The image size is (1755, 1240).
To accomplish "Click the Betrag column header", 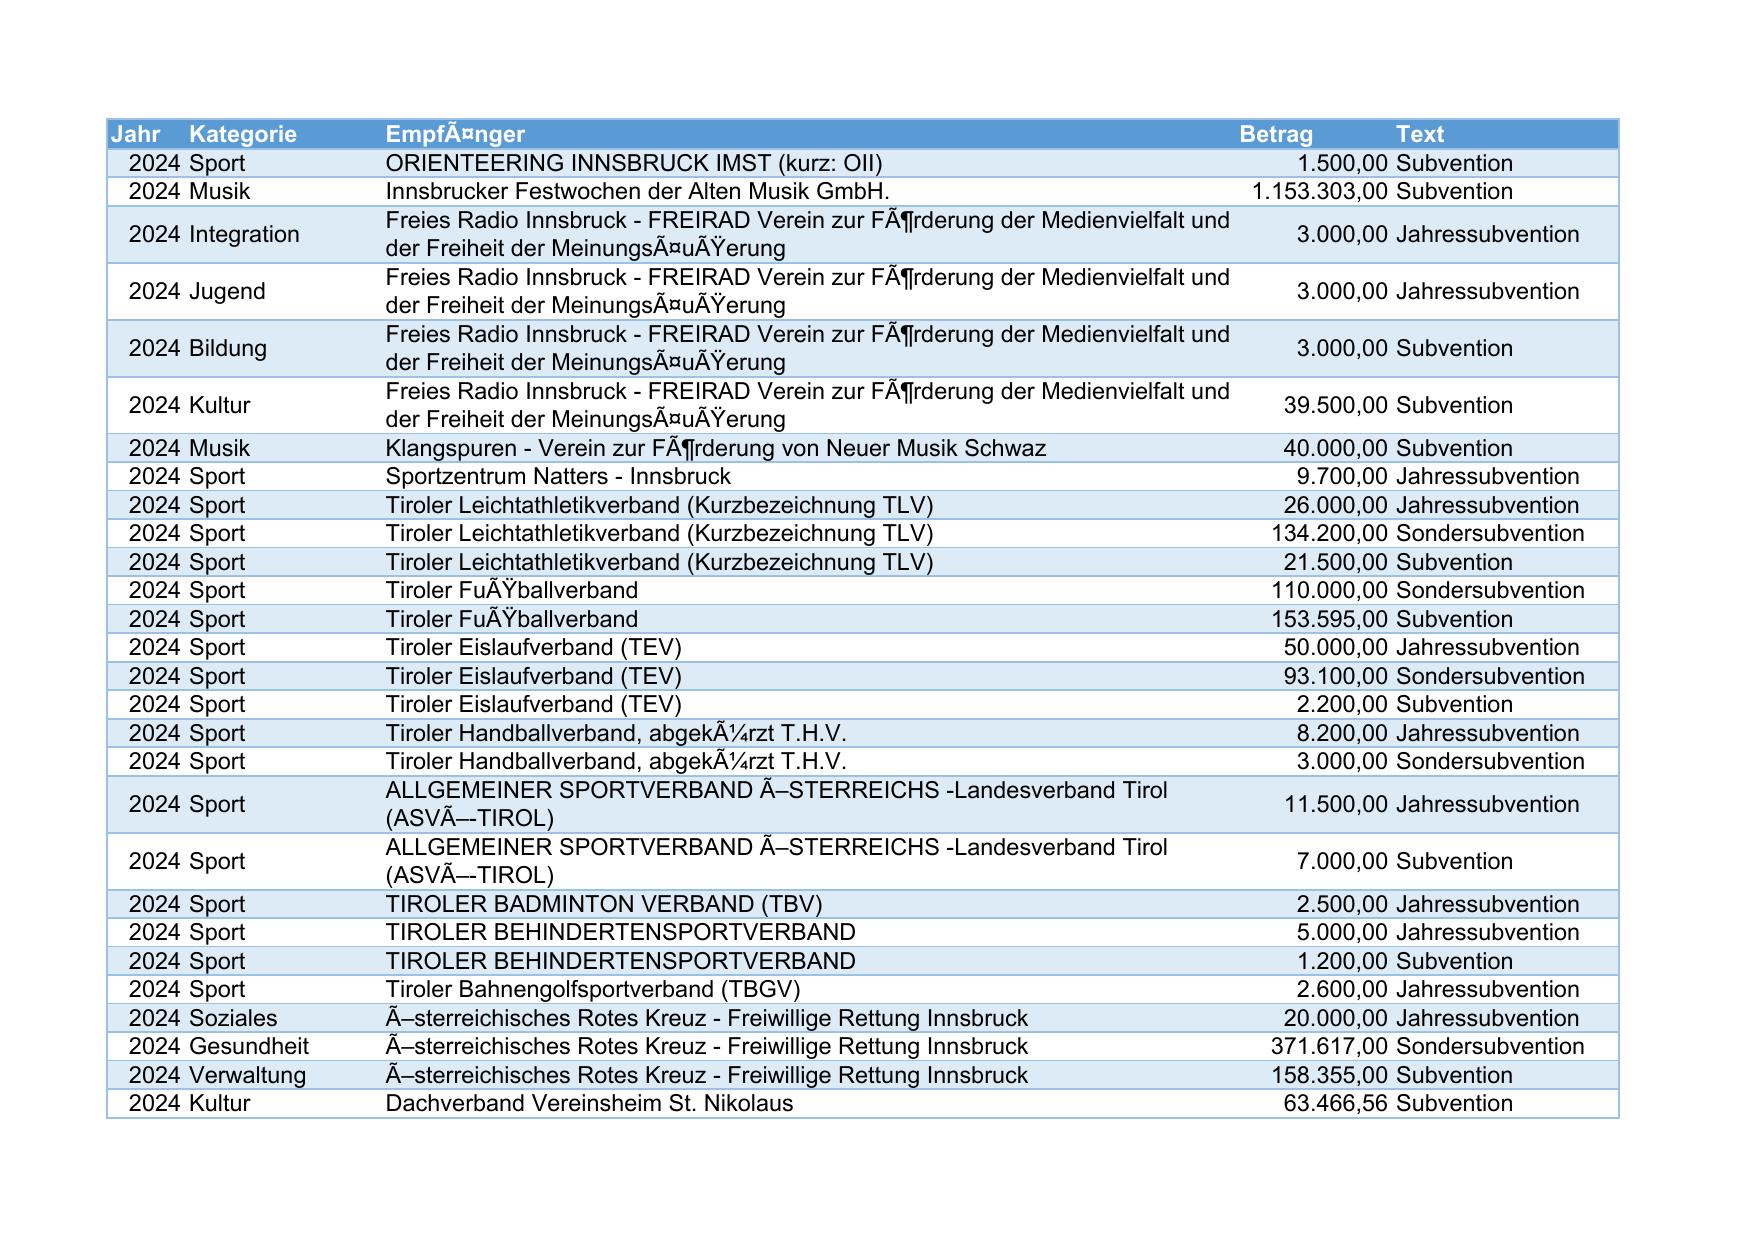I will tap(1275, 134).
